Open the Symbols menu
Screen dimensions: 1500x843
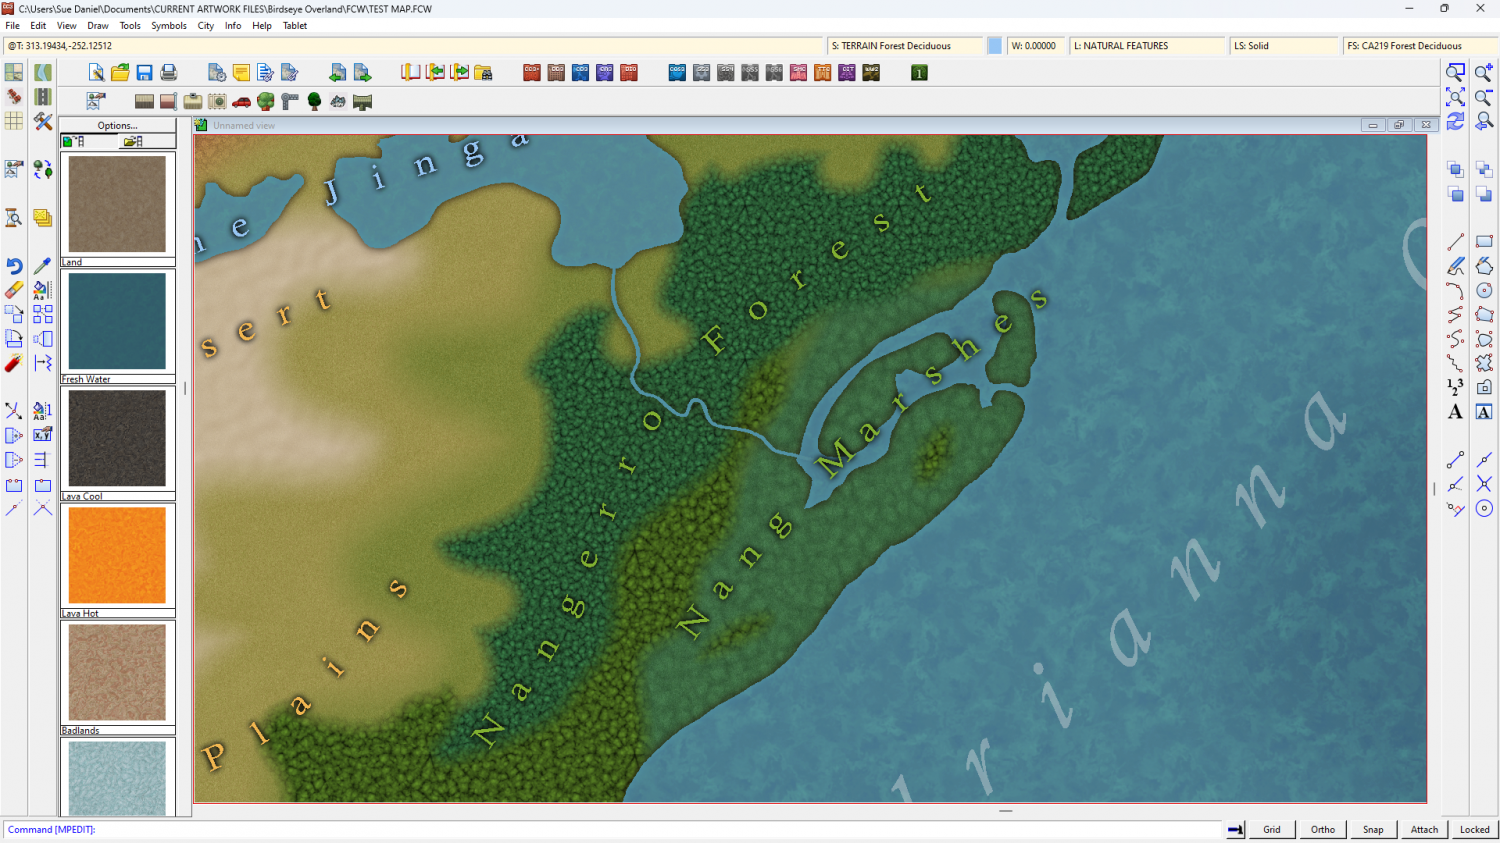[x=169, y=26]
